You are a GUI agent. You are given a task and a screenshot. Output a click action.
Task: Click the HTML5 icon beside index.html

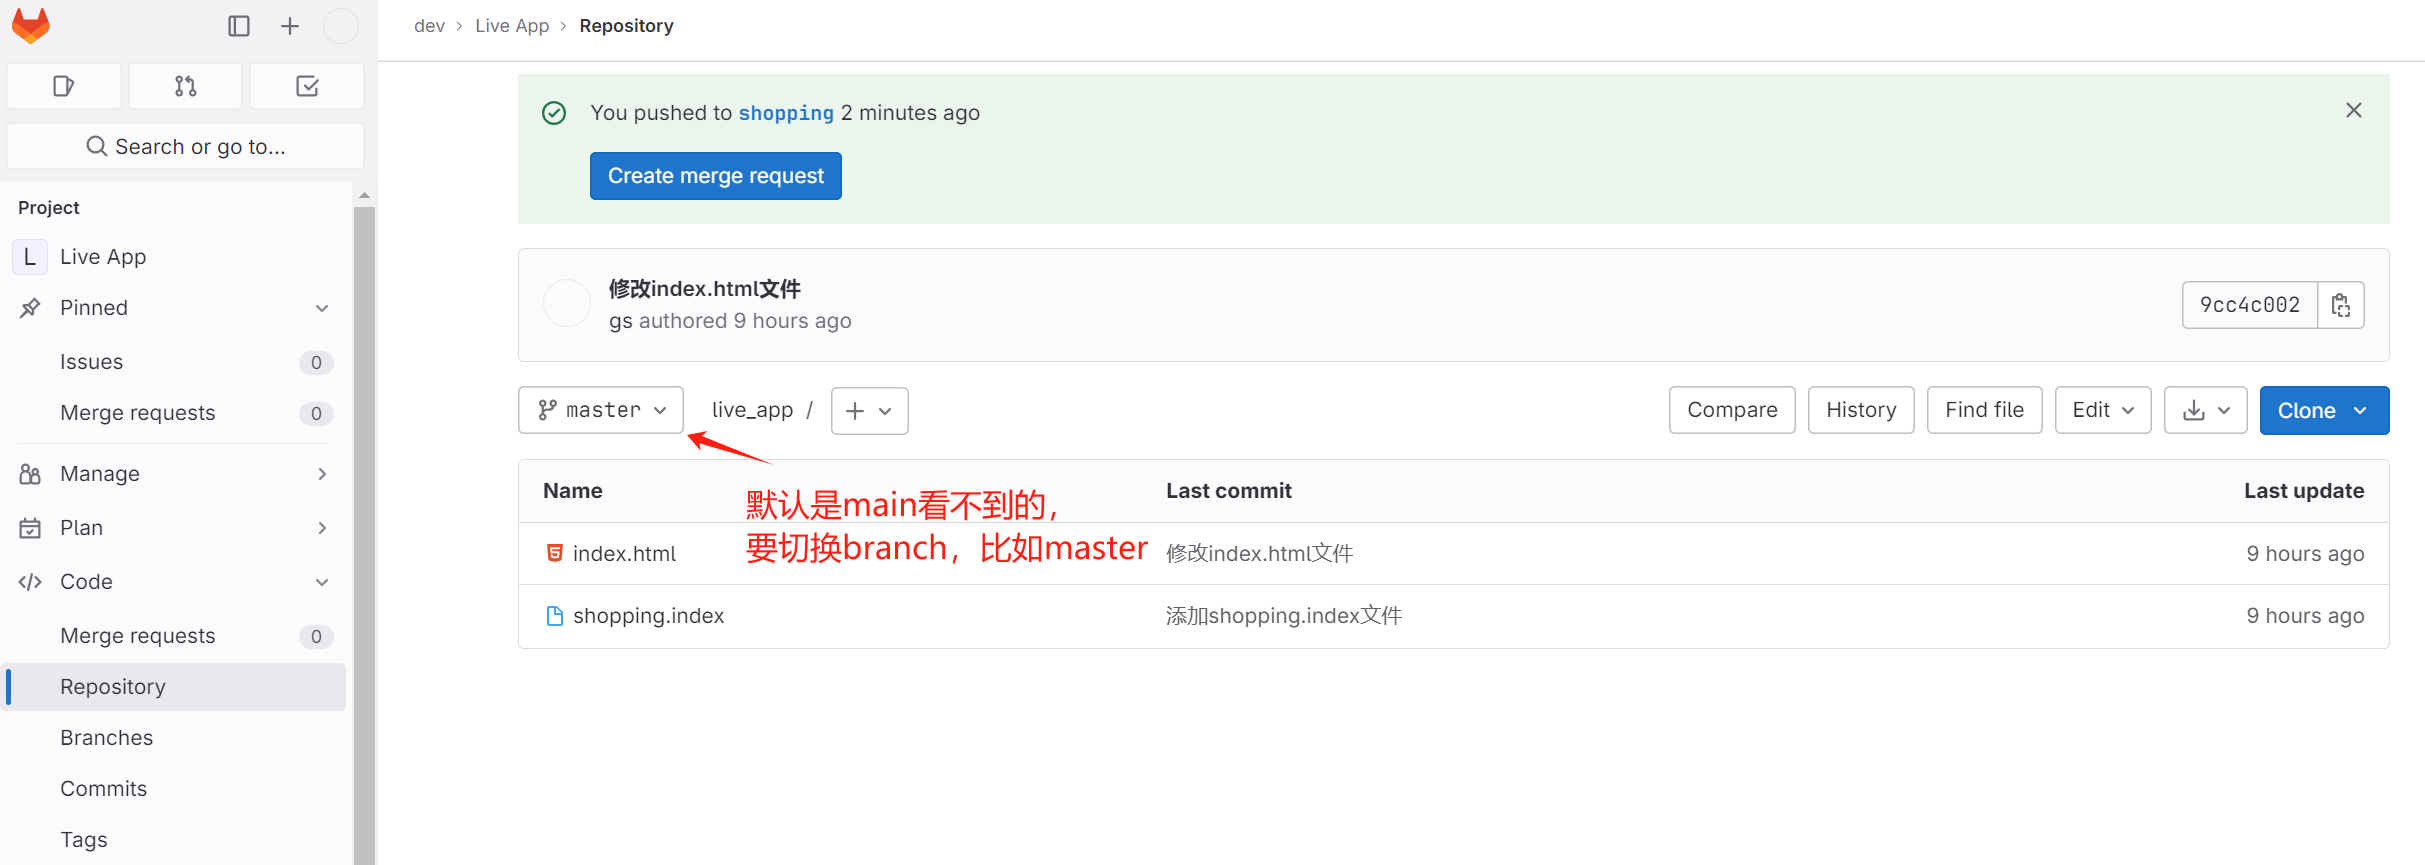click(555, 553)
